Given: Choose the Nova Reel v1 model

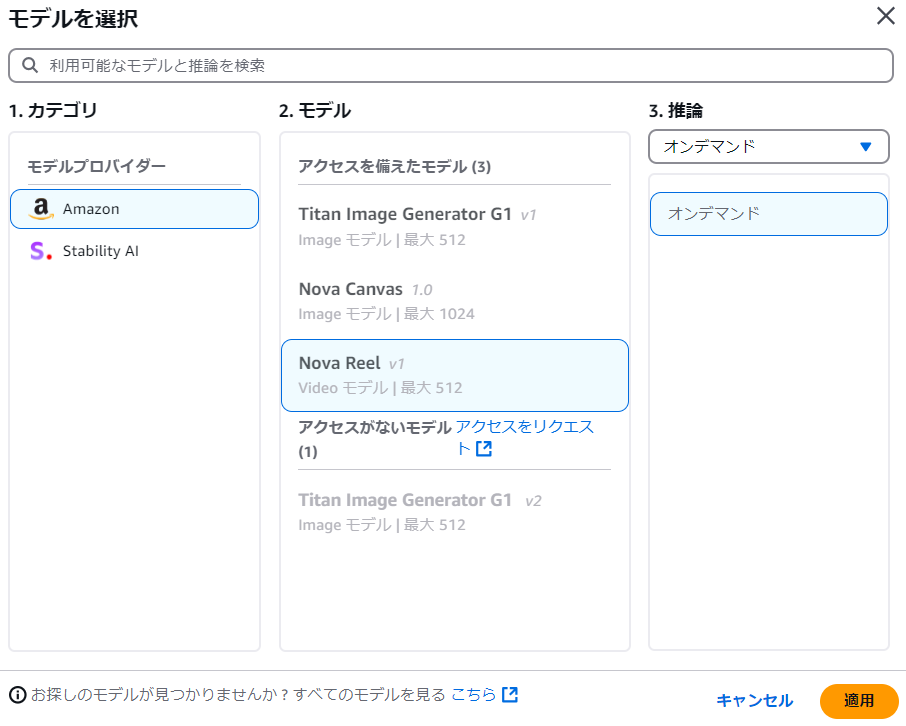Looking at the screenshot, I should (x=454, y=375).
